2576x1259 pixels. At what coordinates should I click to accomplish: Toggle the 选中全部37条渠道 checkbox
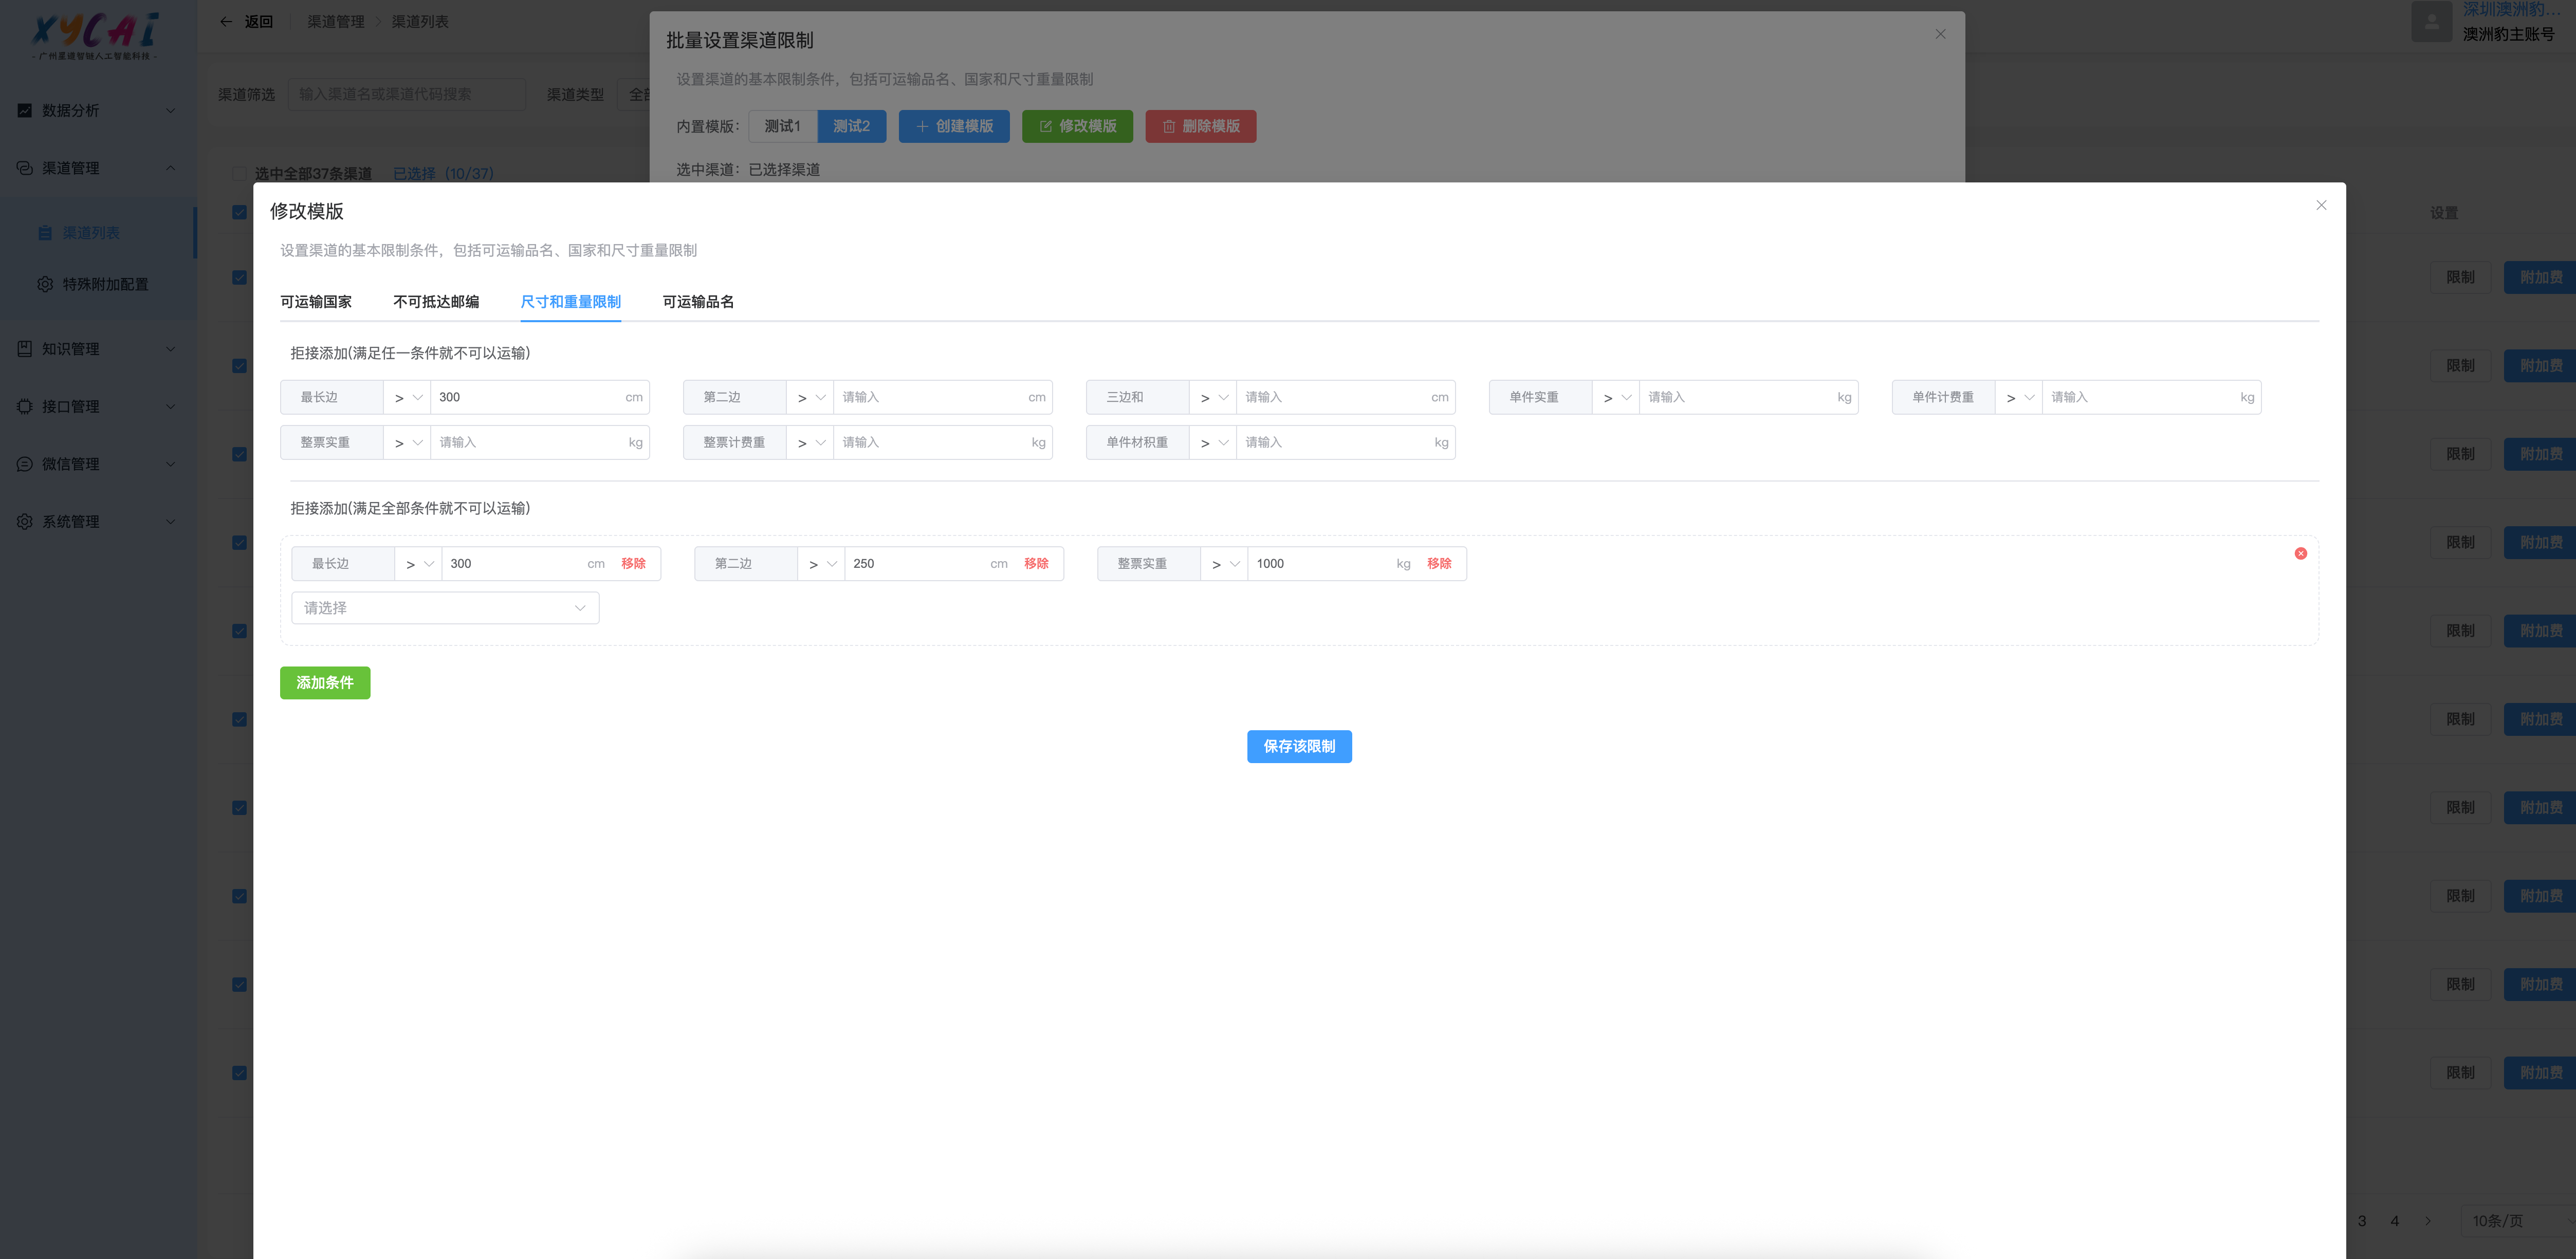tap(239, 173)
